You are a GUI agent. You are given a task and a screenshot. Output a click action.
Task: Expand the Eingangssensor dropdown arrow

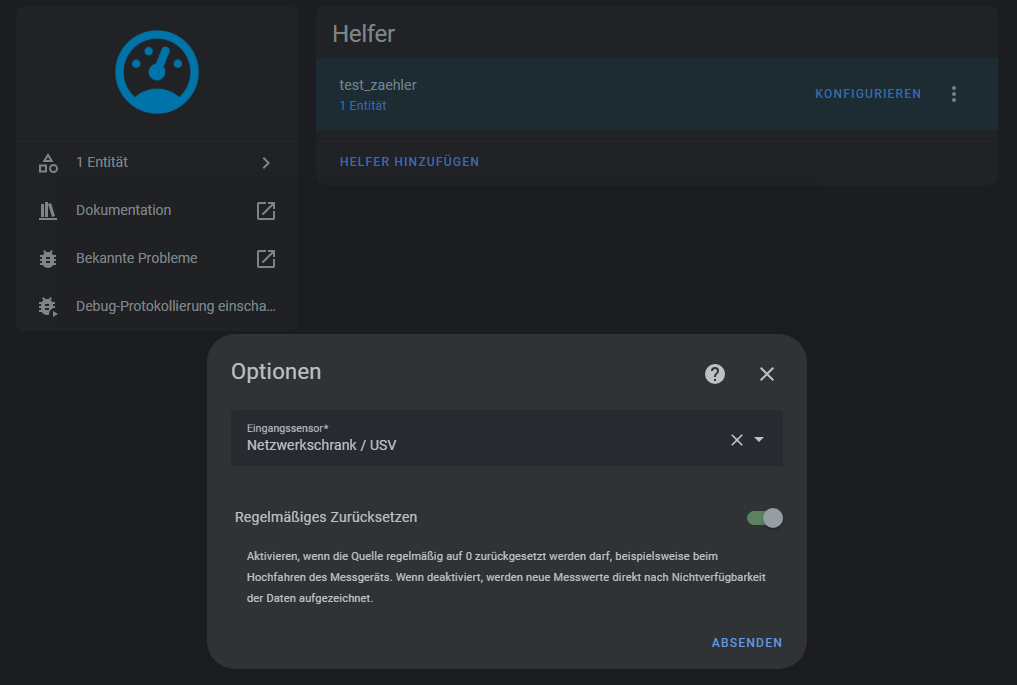click(x=759, y=440)
